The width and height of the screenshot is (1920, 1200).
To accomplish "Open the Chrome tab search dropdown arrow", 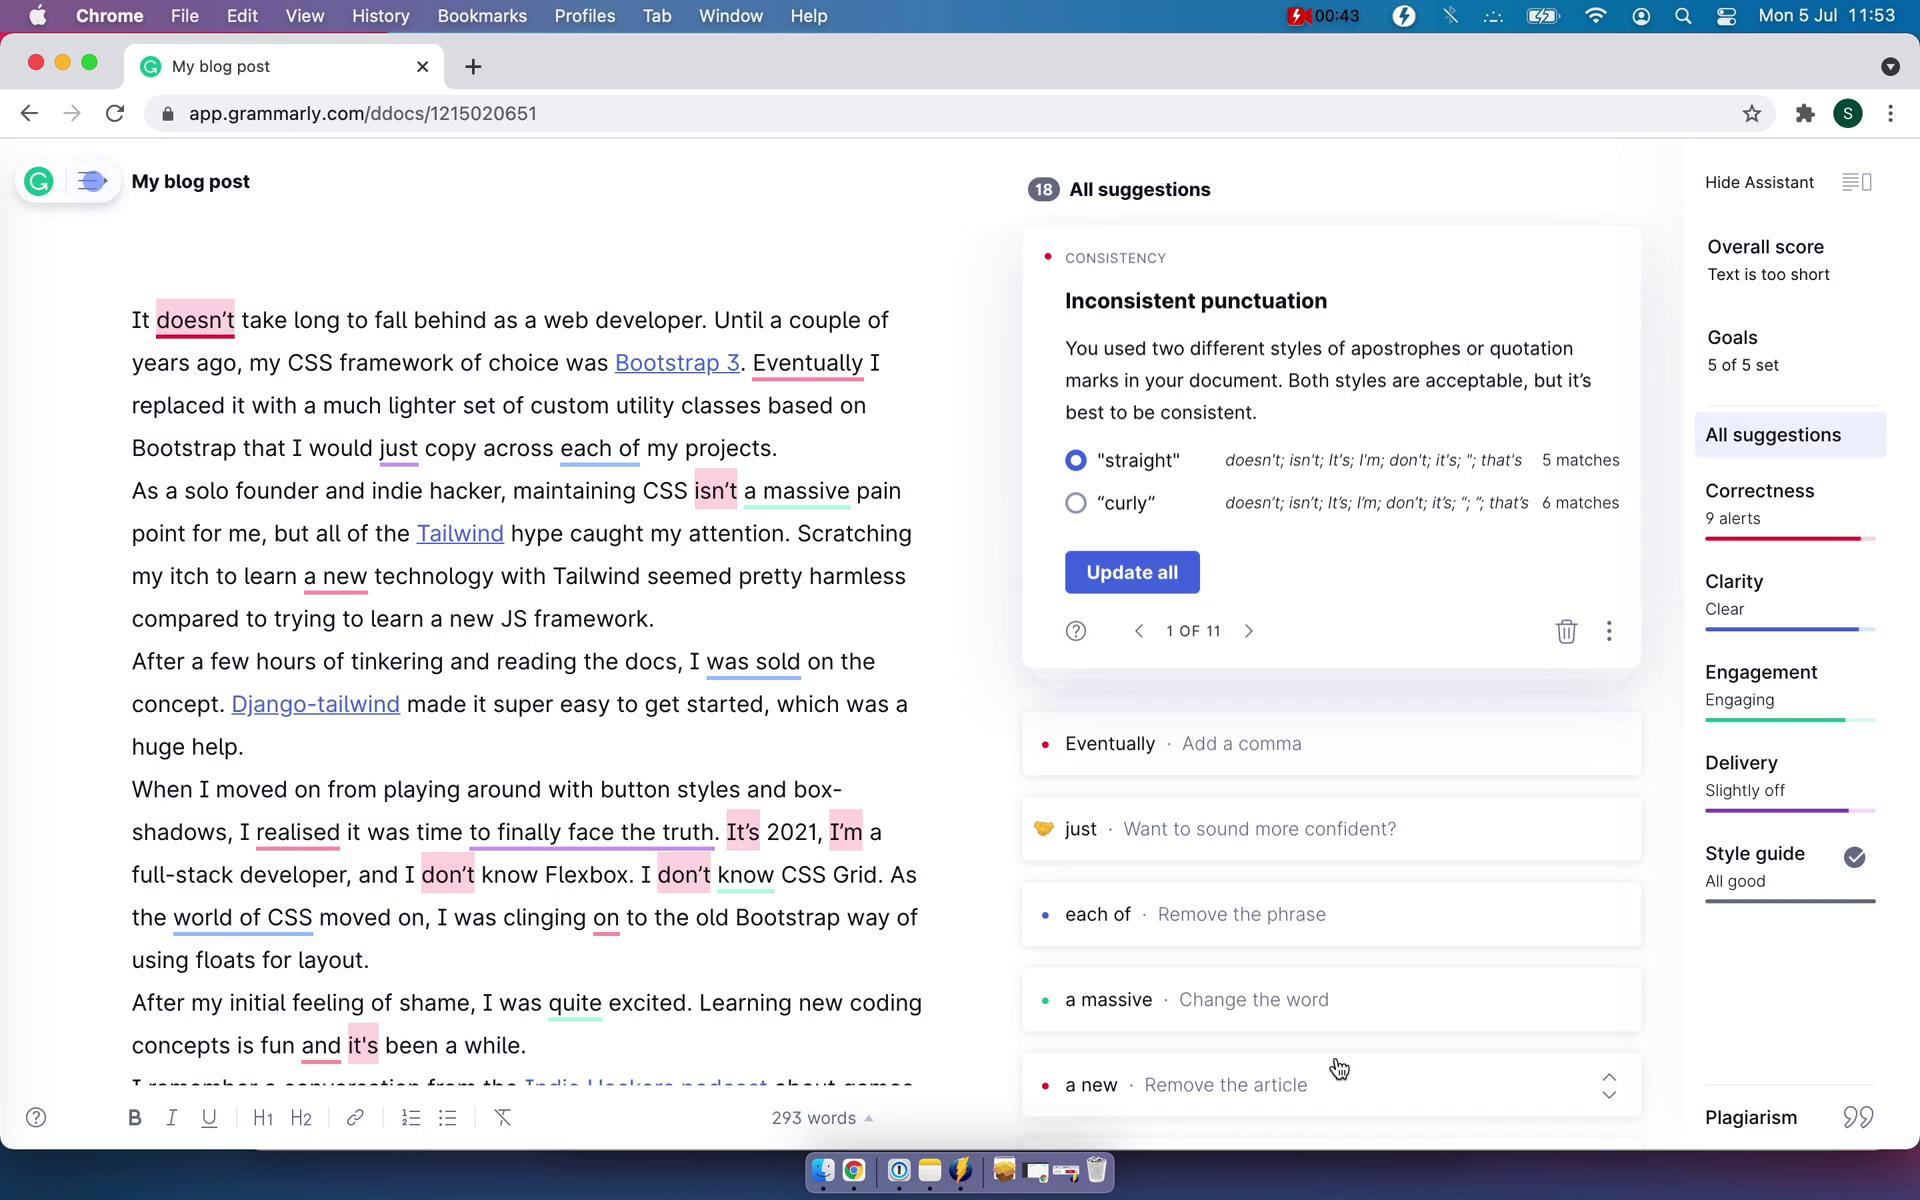I will click(1890, 66).
